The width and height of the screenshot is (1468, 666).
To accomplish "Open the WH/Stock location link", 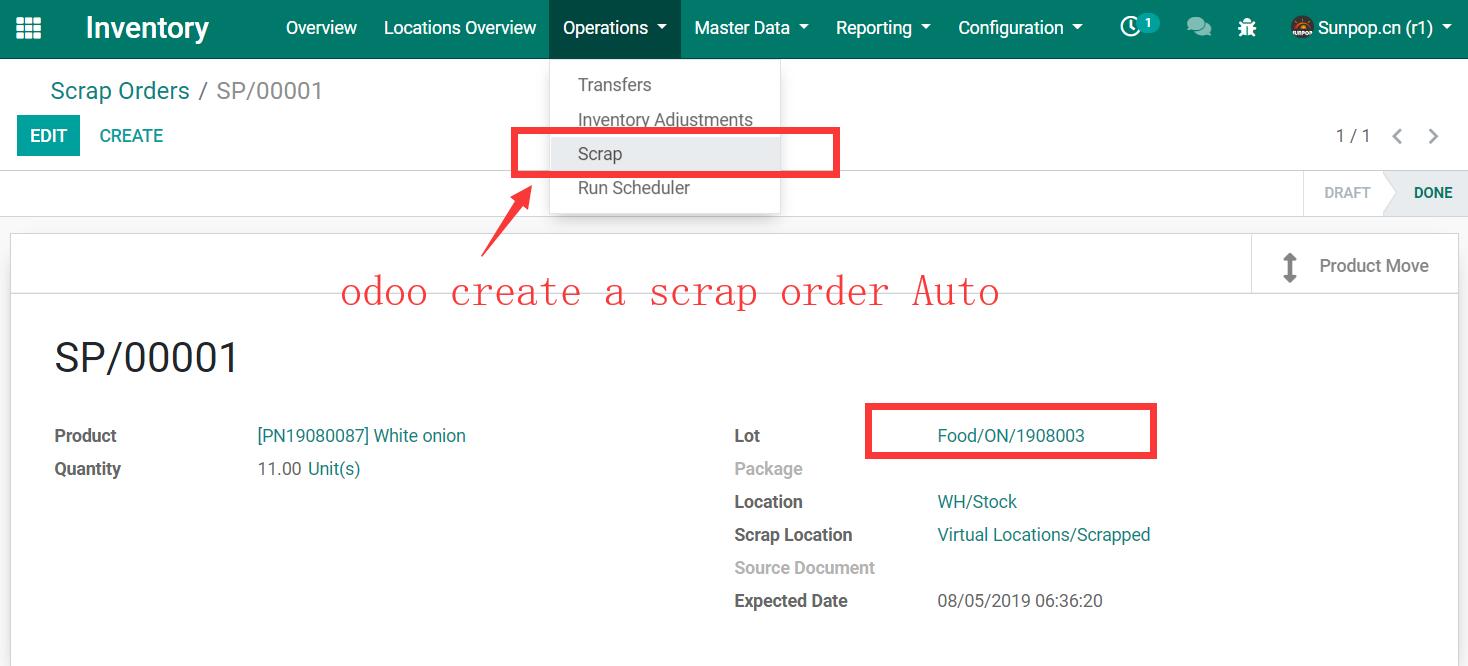I will click(977, 502).
